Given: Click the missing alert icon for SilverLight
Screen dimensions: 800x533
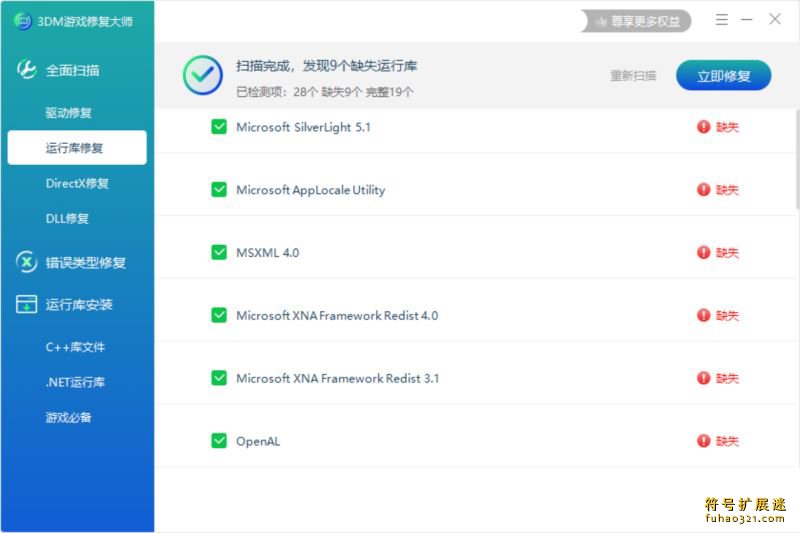Looking at the screenshot, I should point(704,126).
